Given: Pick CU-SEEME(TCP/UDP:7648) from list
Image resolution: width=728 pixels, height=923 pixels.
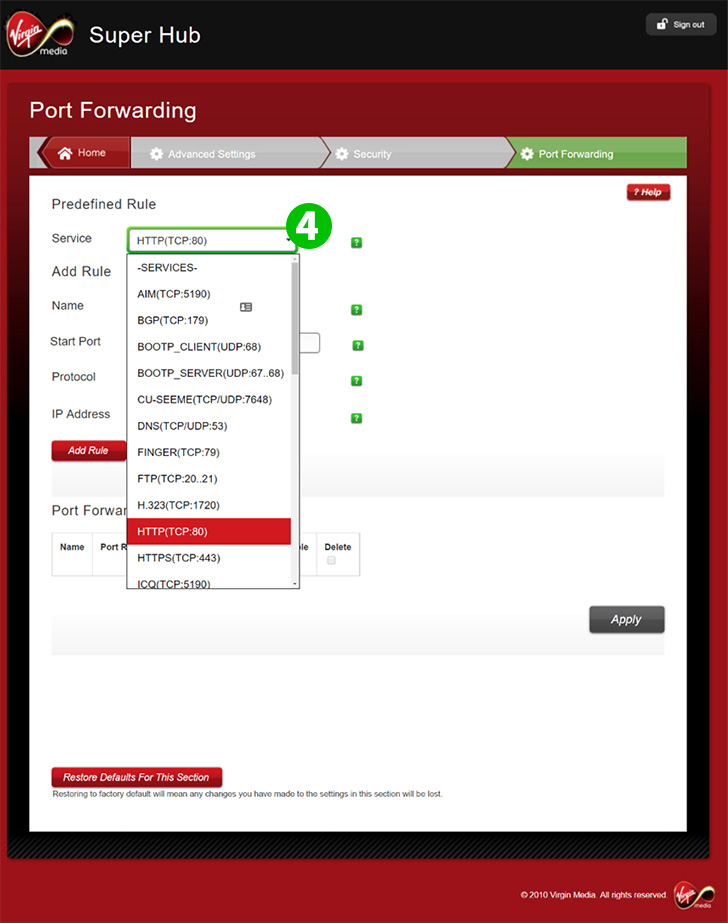Looking at the screenshot, I should [209, 399].
